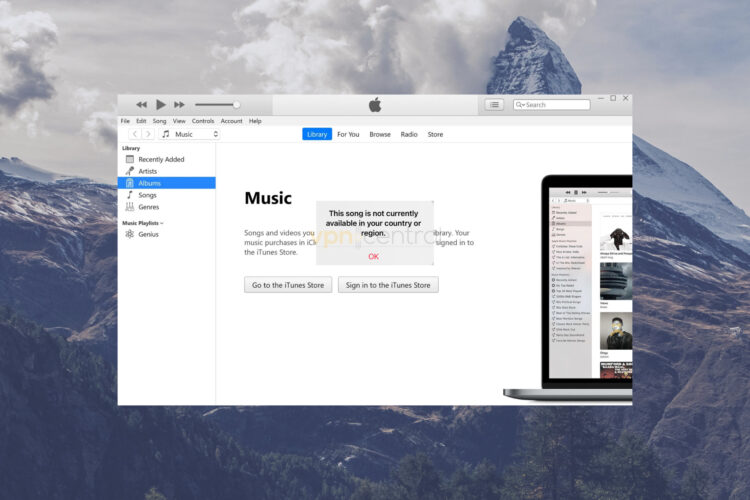The height and width of the screenshot is (500, 750).
Task: Switch to the Library tab
Action: (317, 134)
